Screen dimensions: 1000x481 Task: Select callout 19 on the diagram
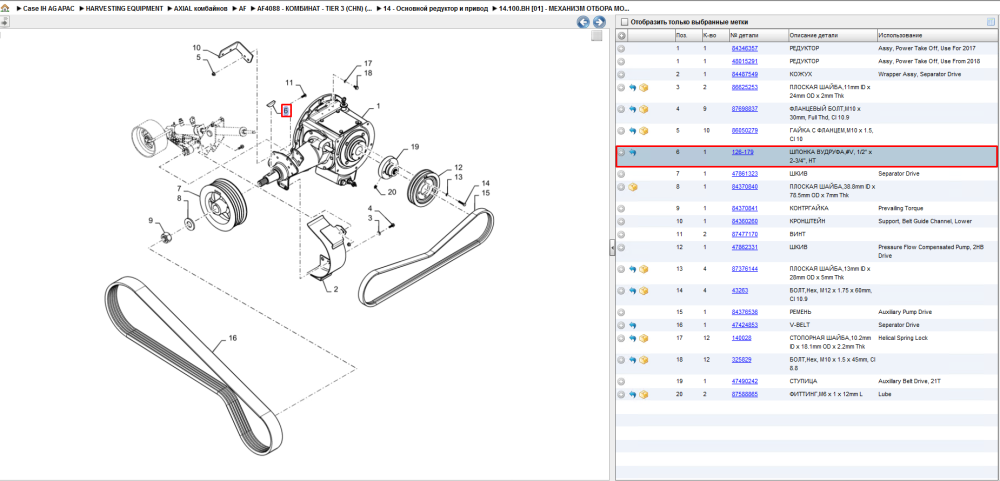click(x=415, y=146)
